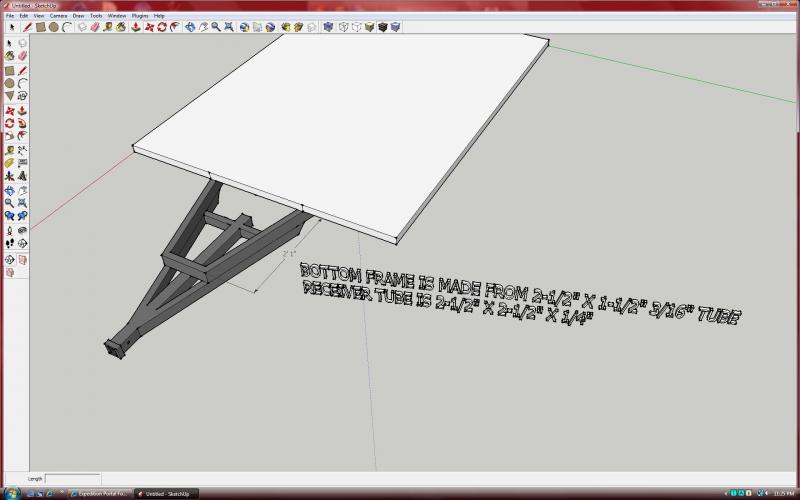Open Get Models from 3D Warehouse
Screen dimensions: 800x500
(286, 27)
